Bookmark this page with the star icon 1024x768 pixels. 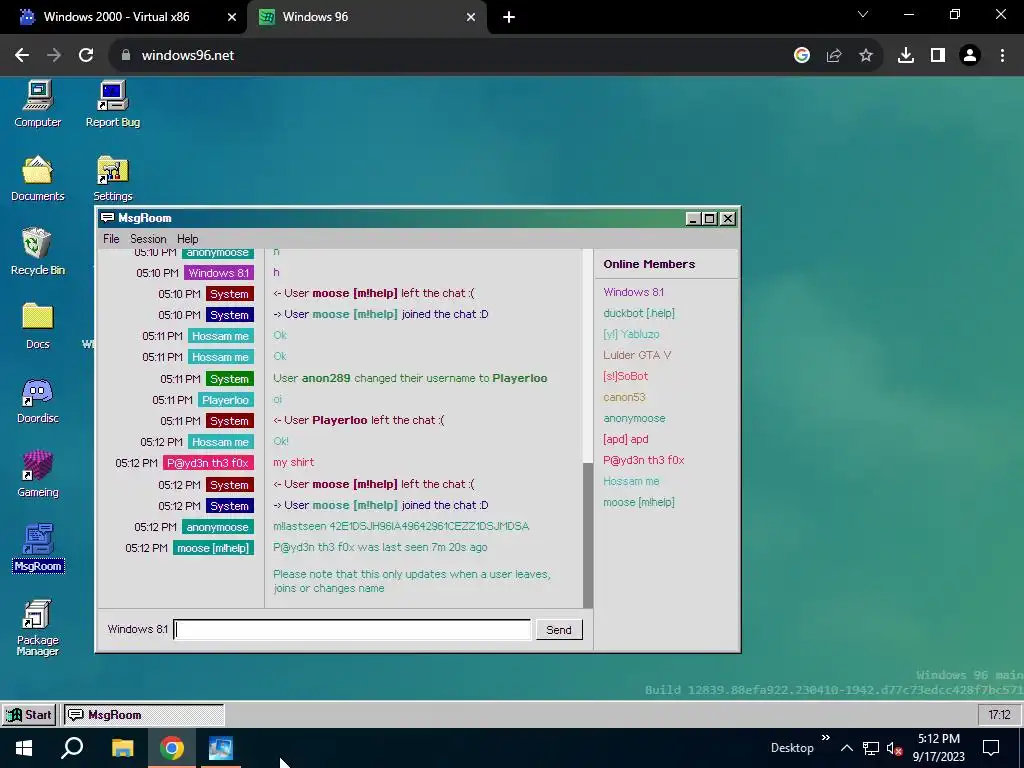point(865,55)
